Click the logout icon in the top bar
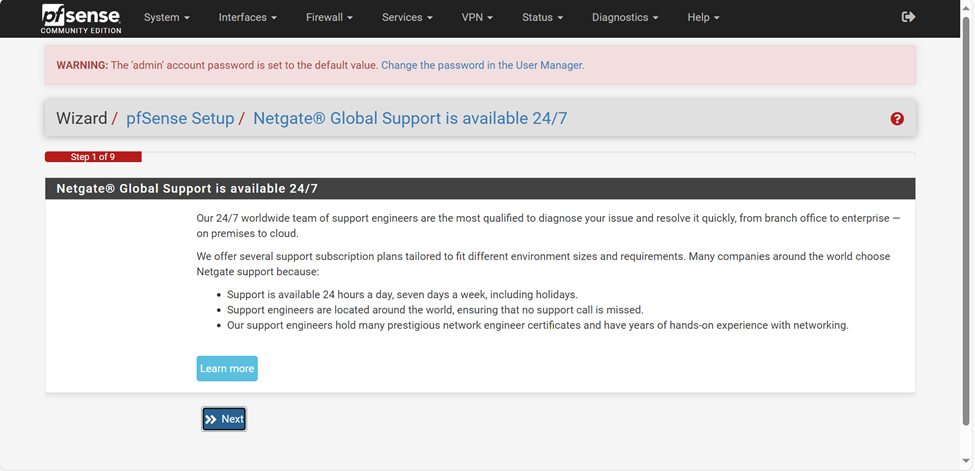The height and width of the screenshot is (471, 975). 908,17
